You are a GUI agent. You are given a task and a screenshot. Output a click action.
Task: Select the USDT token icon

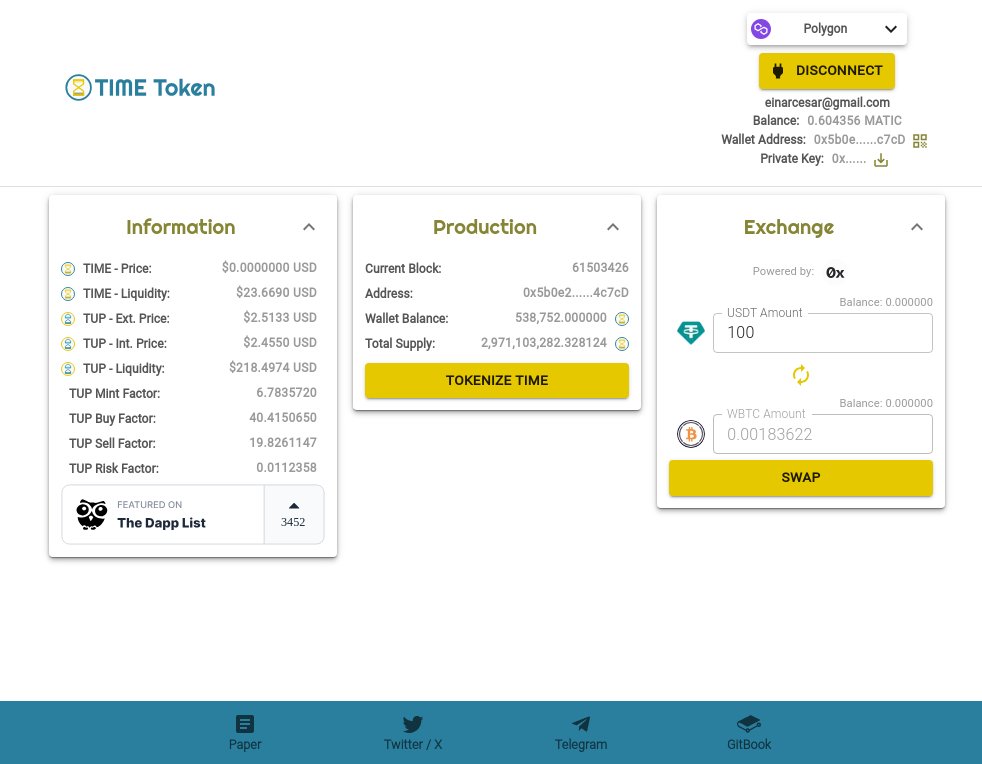point(691,332)
